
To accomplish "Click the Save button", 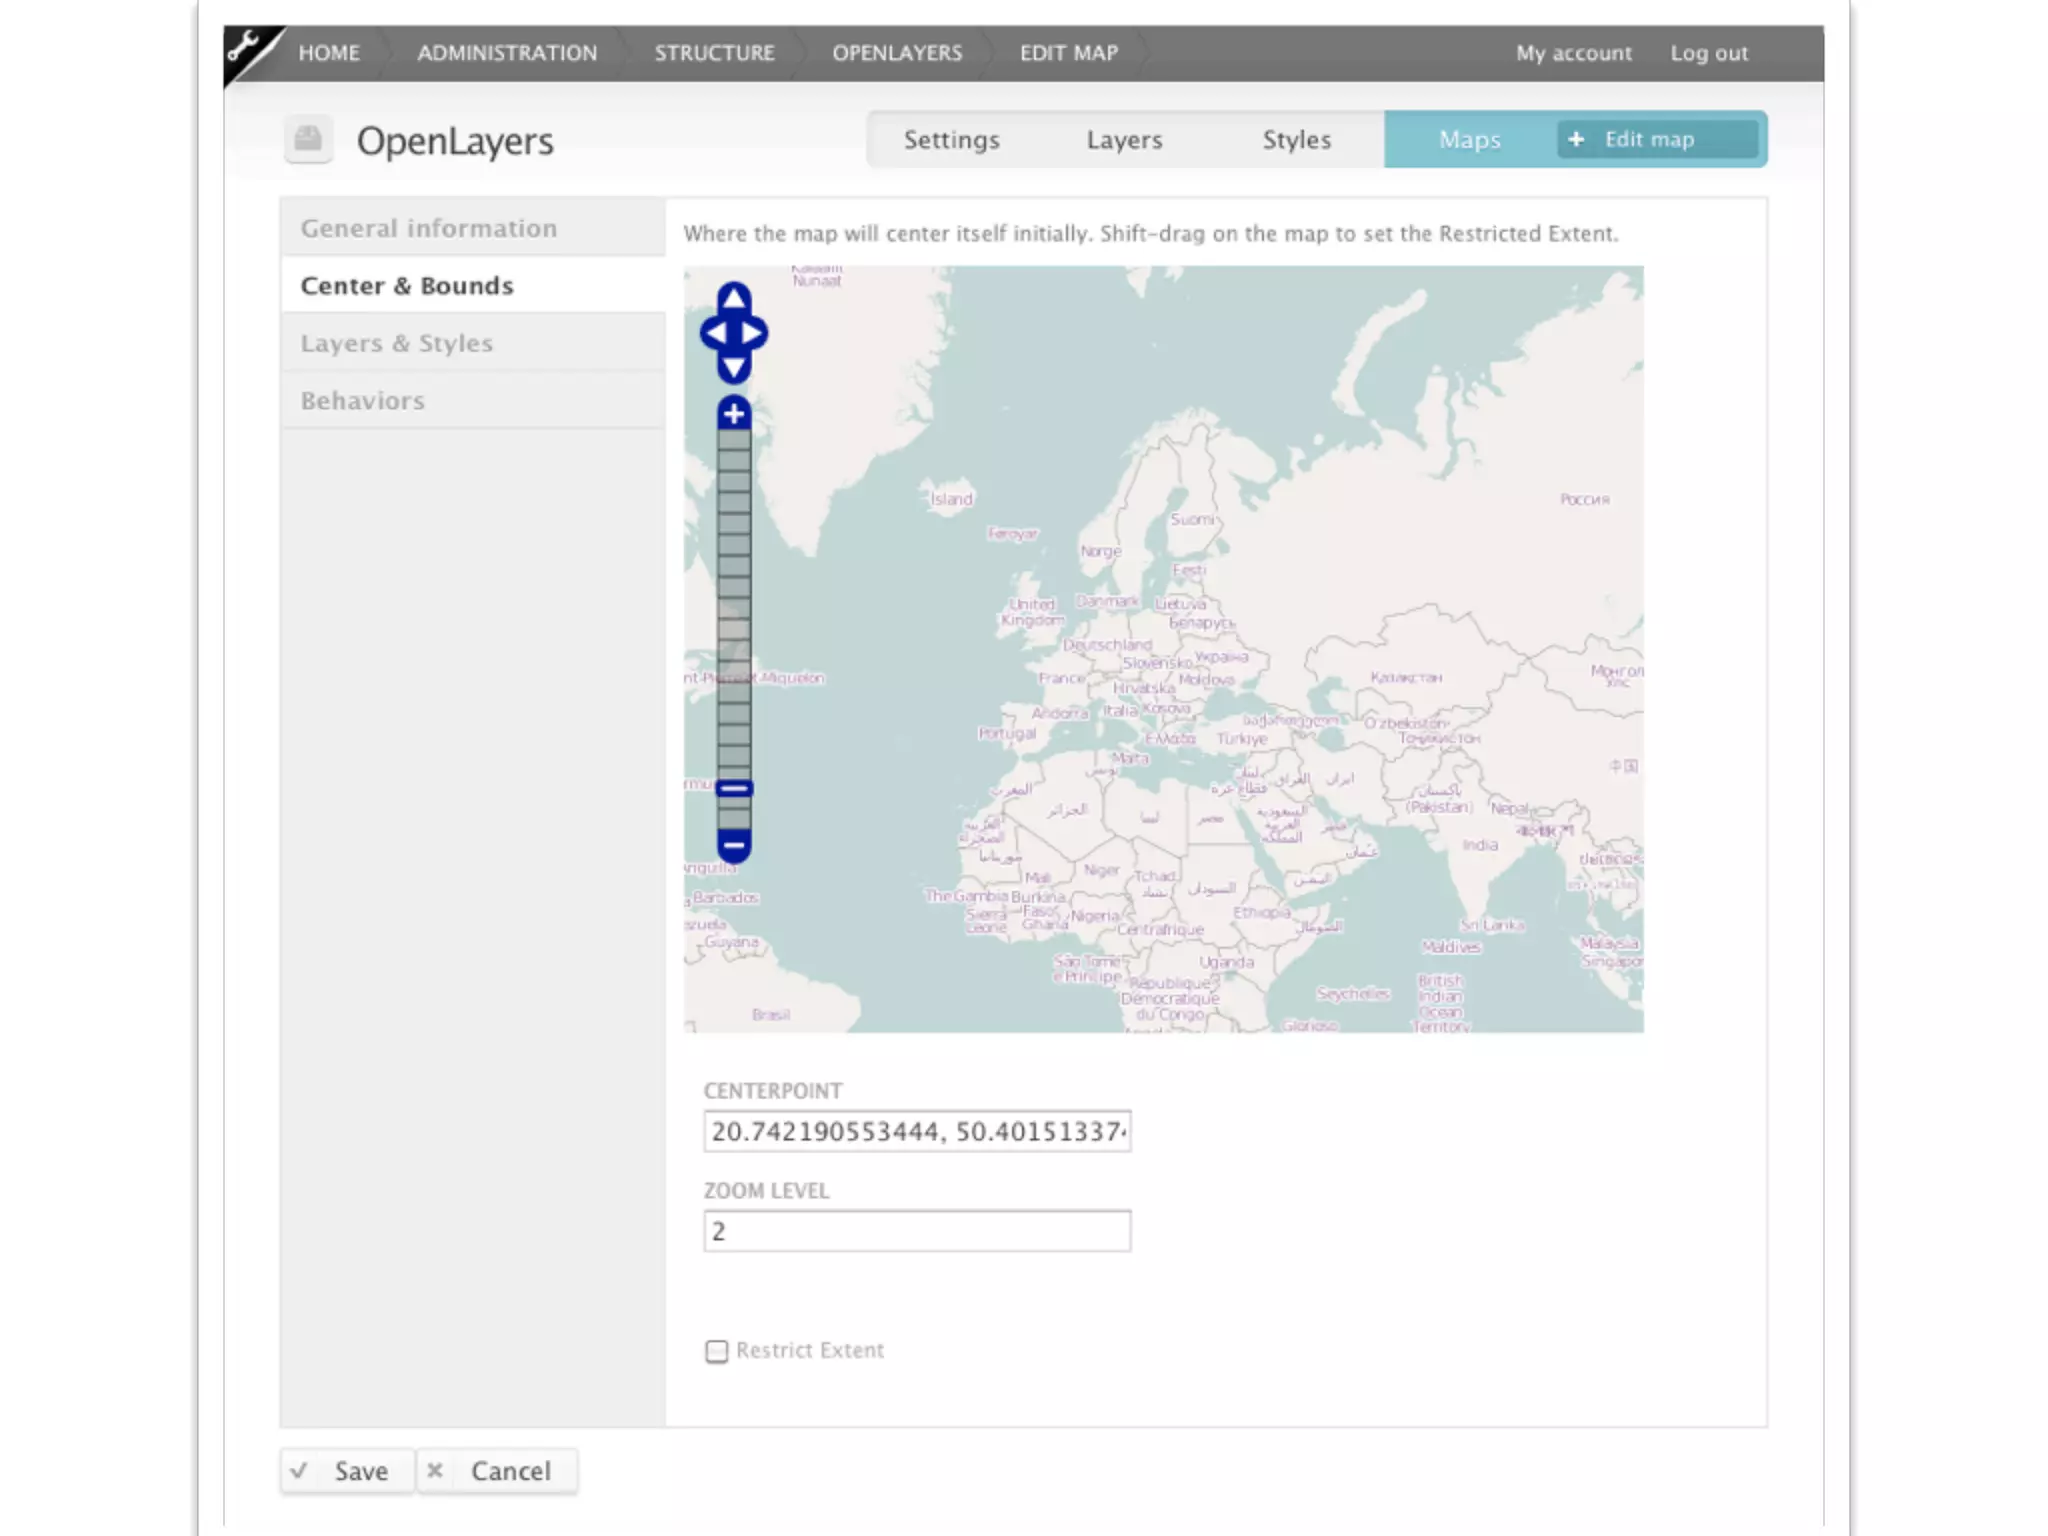I will click(x=347, y=1471).
